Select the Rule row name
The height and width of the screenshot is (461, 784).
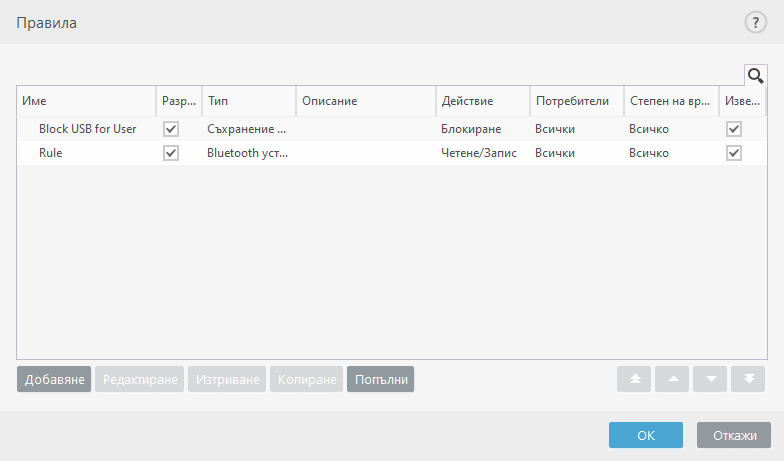point(50,153)
